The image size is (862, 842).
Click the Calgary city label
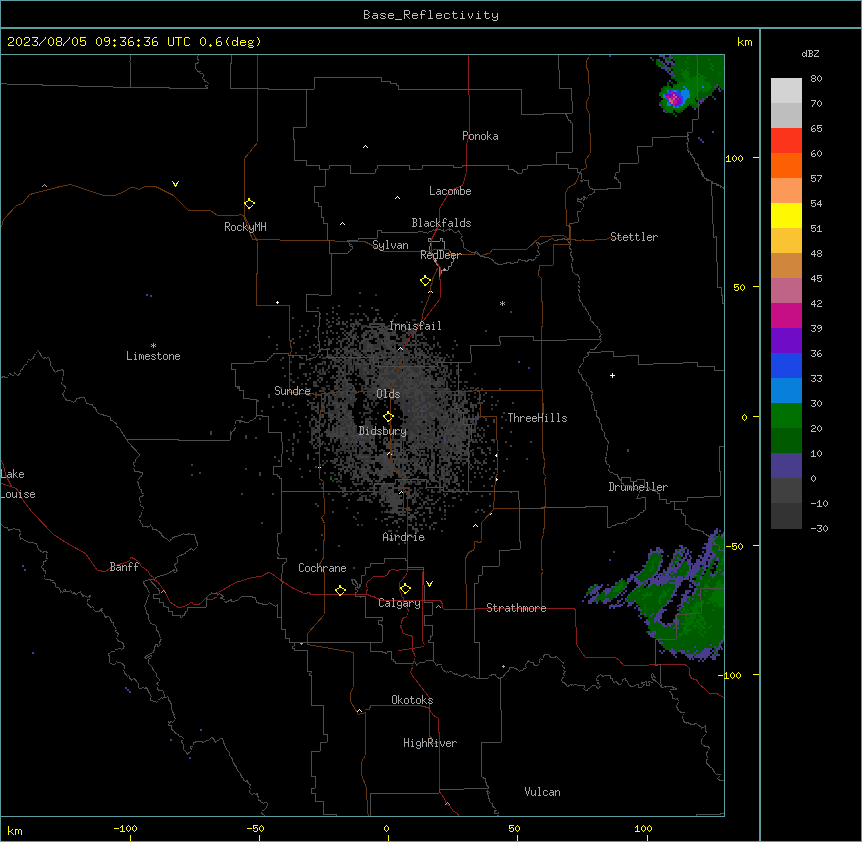(x=399, y=603)
